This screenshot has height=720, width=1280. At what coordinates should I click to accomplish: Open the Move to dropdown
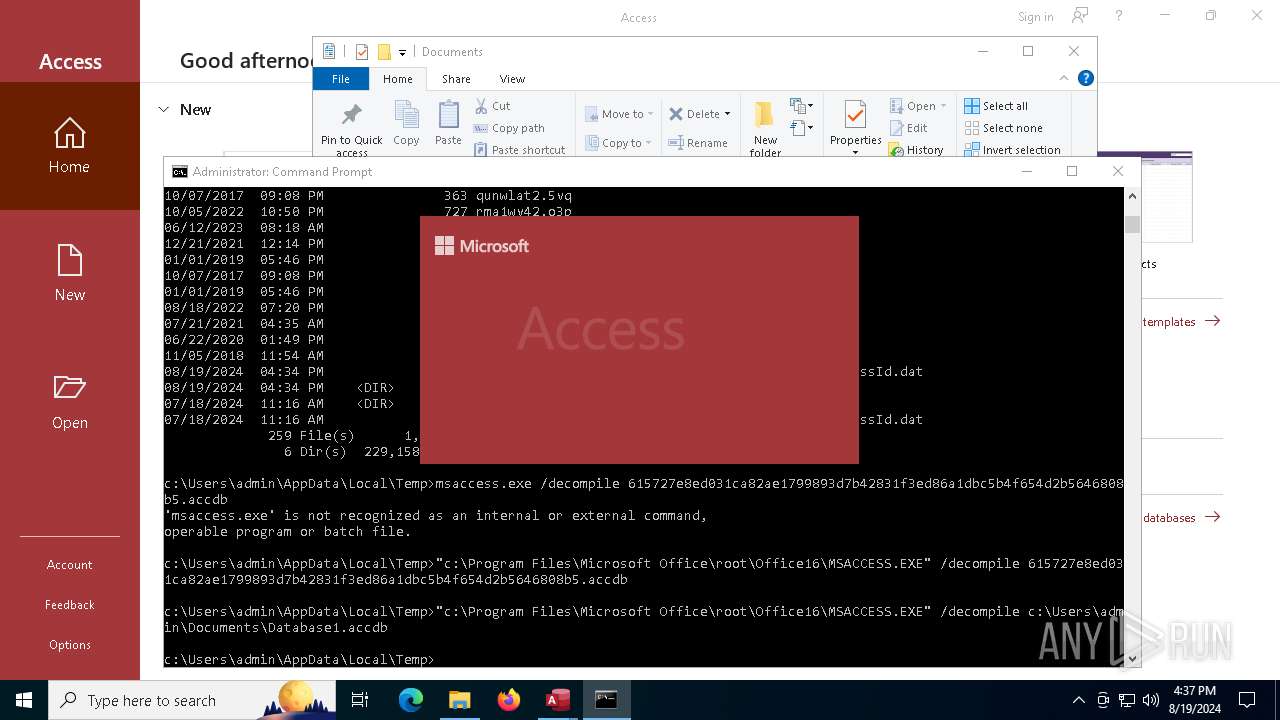tap(618, 114)
